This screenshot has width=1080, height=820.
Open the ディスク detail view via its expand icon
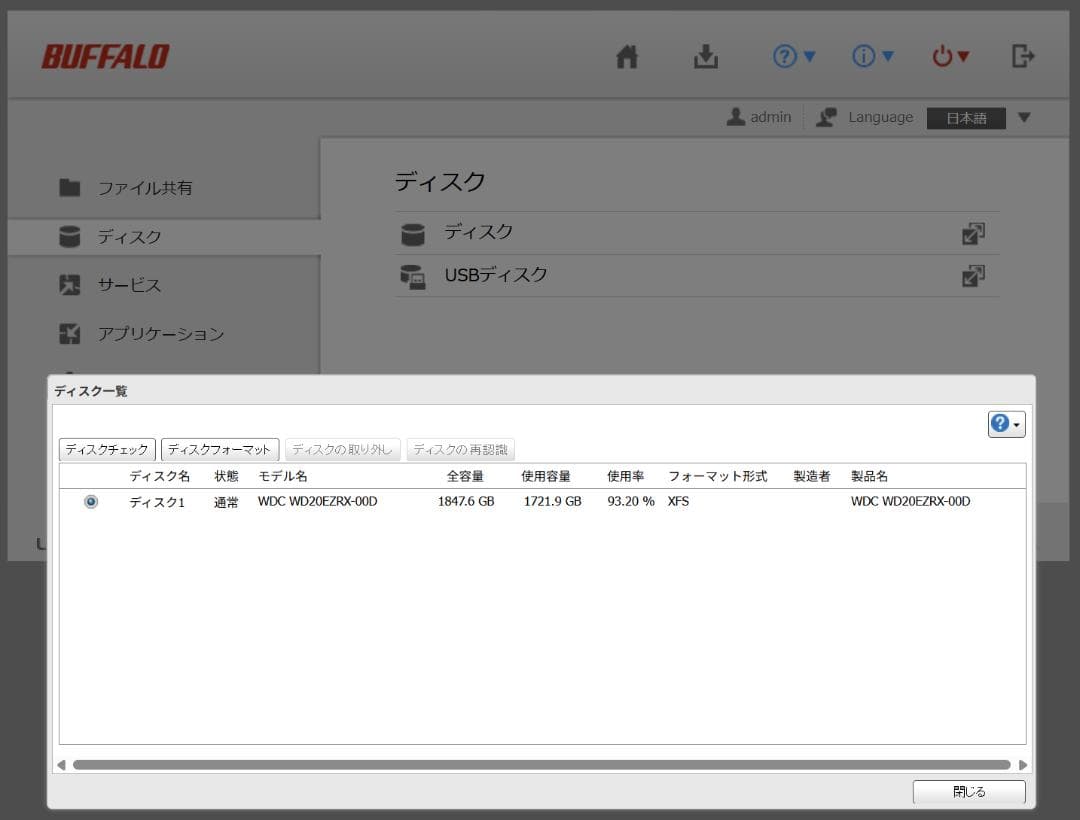pos(973,233)
